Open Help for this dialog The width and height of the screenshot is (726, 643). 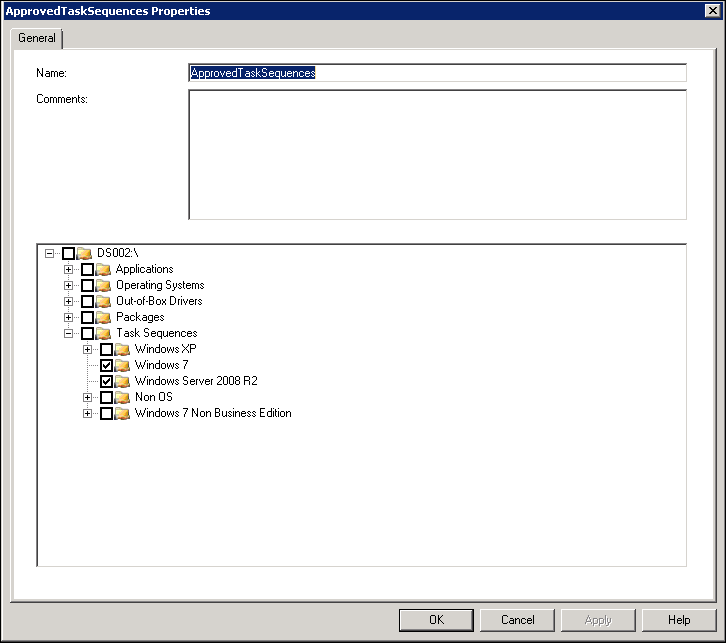[679, 620]
